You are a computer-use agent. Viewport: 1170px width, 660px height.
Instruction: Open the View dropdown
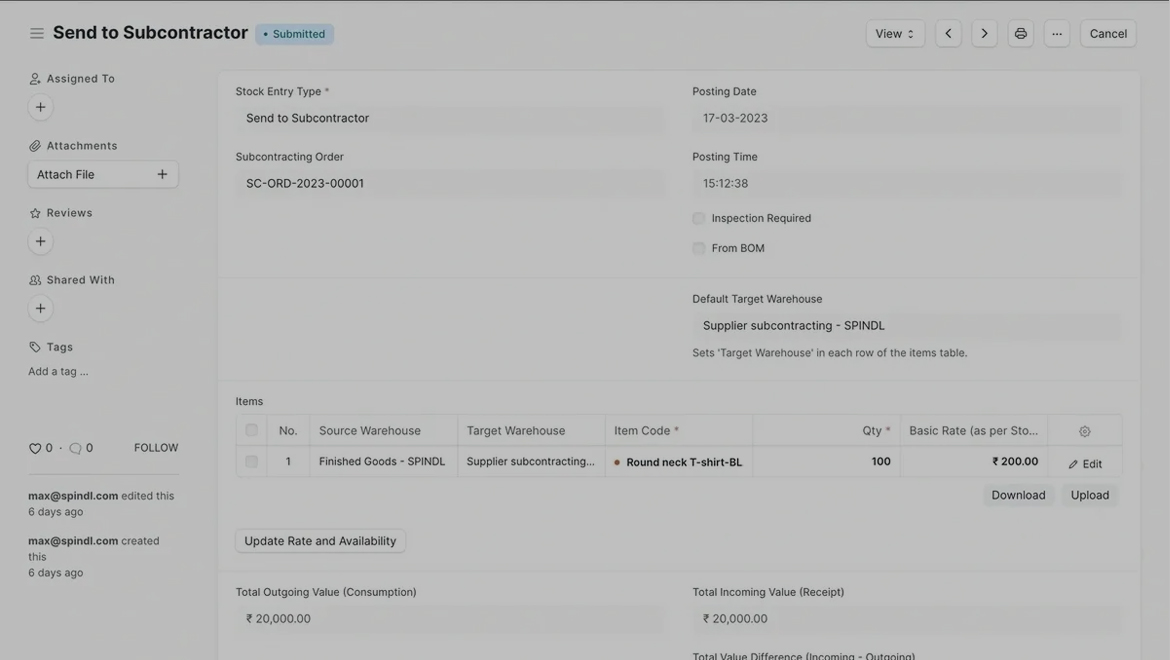click(x=894, y=33)
